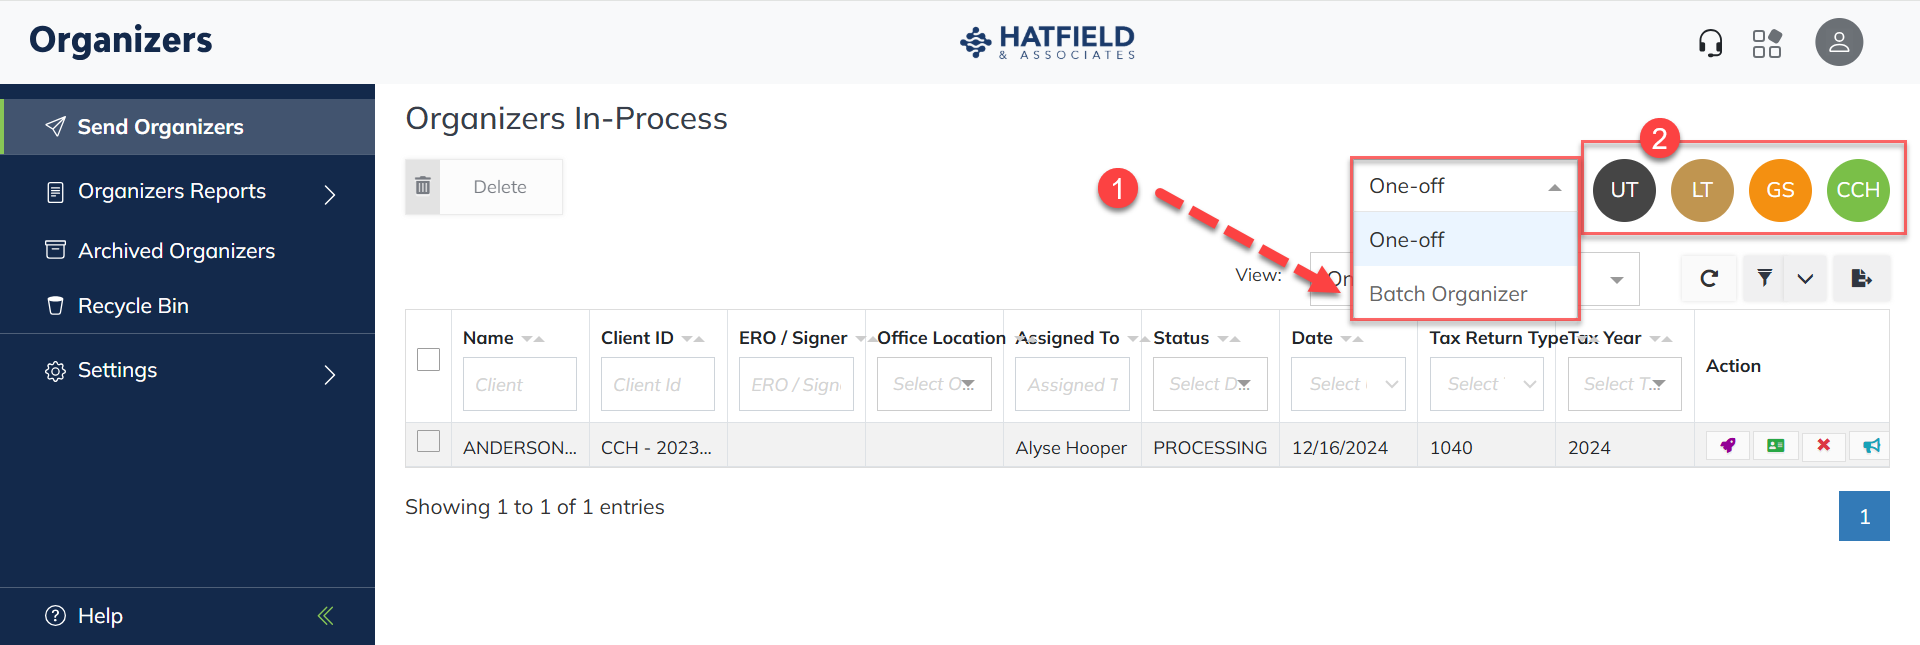Open the user profile avatar
The width and height of the screenshot is (1920, 645).
pos(1839,43)
